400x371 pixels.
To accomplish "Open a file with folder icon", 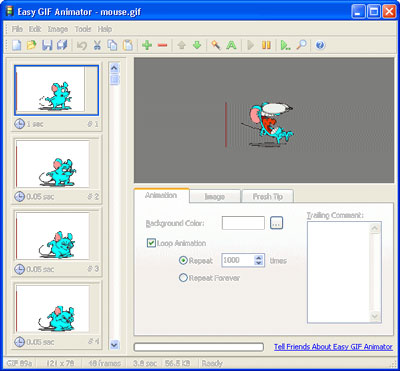I will (x=31, y=45).
